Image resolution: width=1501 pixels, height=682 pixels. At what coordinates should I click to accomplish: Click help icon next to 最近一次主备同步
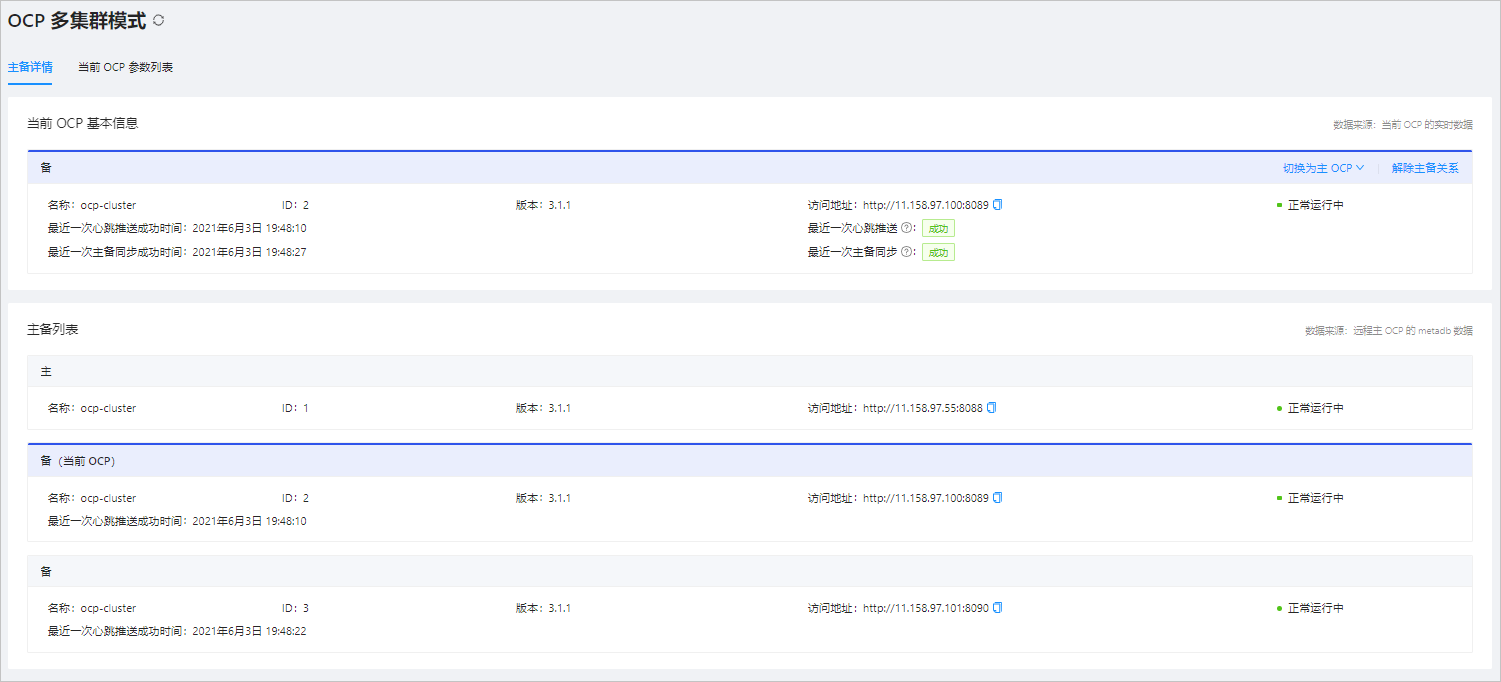click(x=906, y=252)
